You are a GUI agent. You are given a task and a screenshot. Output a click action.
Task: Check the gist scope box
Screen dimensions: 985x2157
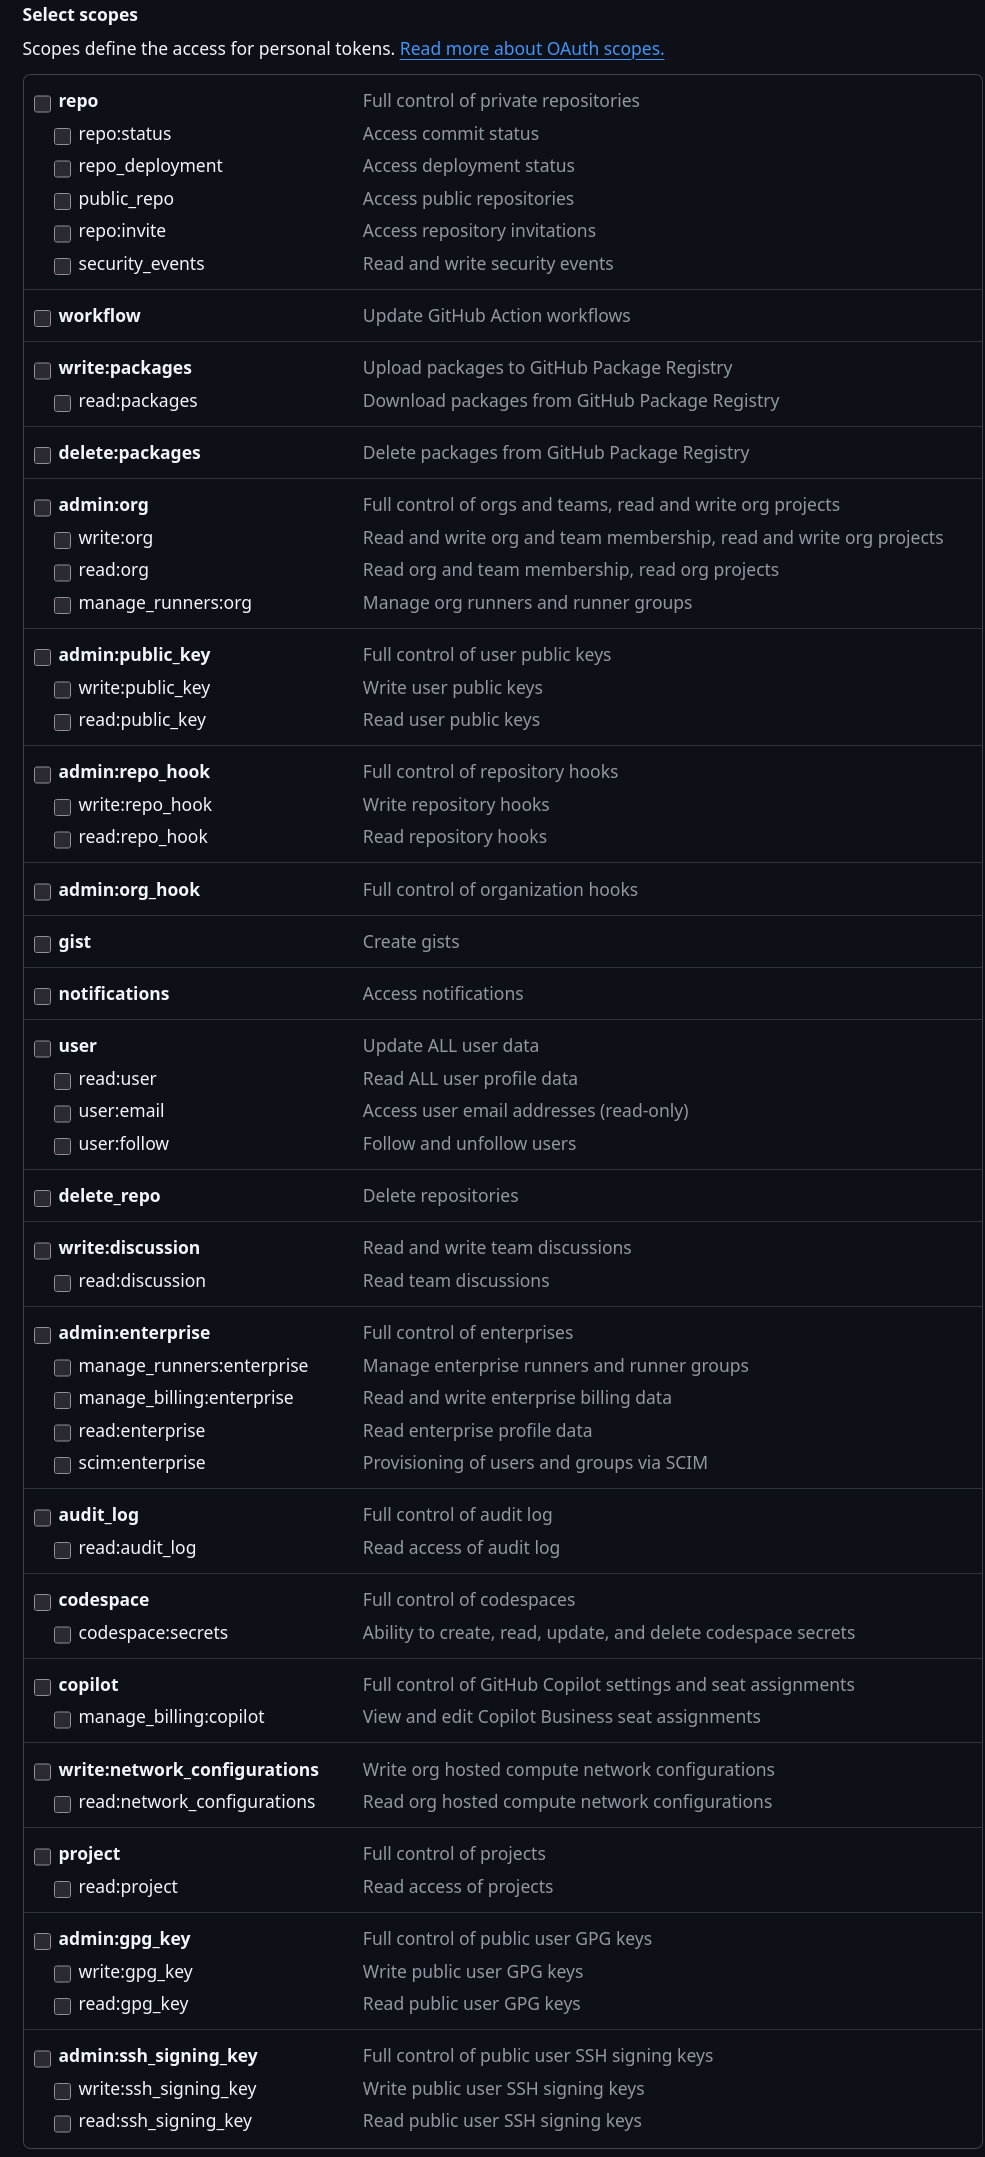click(42, 944)
